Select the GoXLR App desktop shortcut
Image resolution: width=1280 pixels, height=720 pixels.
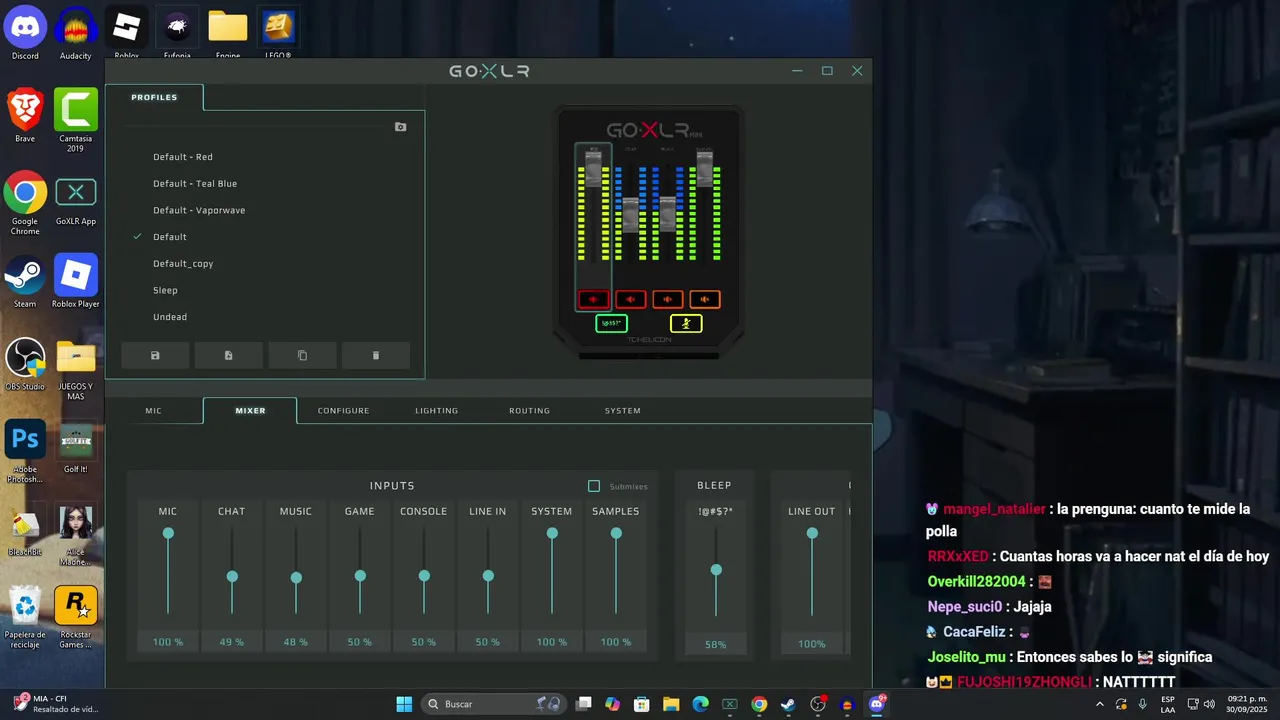[x=75, y=199]
